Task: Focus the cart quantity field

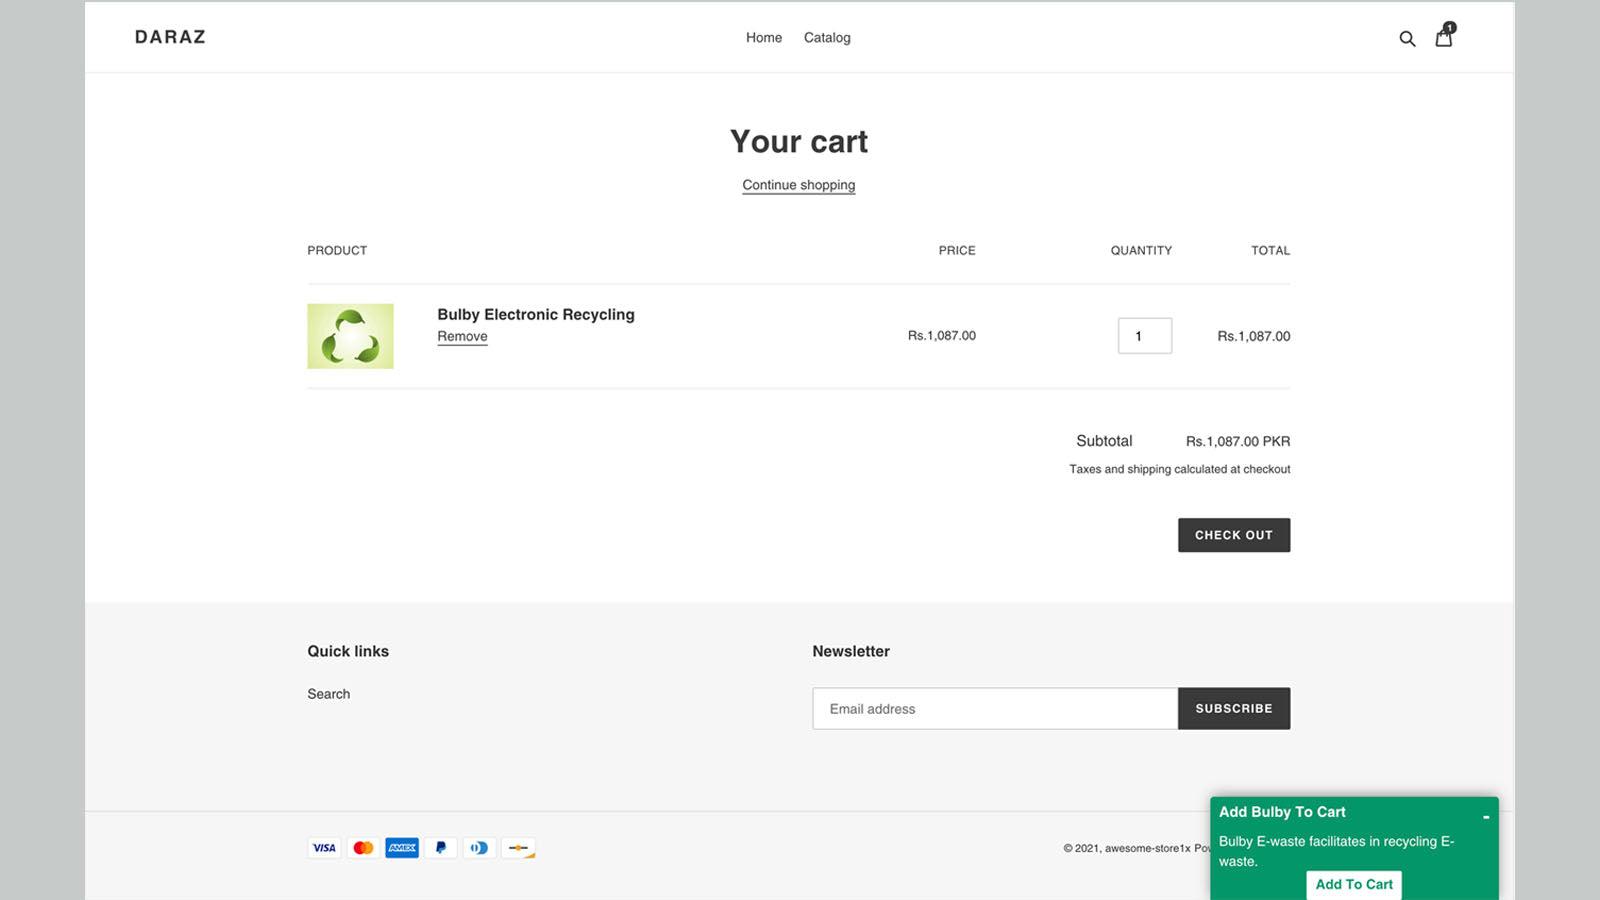Action: pyautogui.click(x=1144, y=336)
